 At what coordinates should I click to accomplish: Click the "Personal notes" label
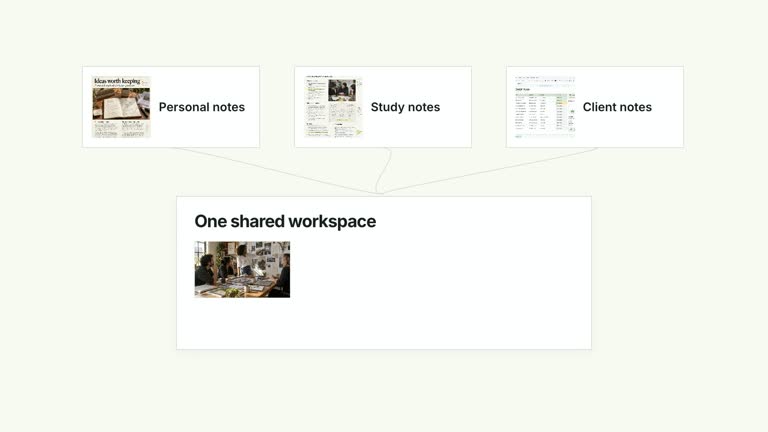(202, 107)
